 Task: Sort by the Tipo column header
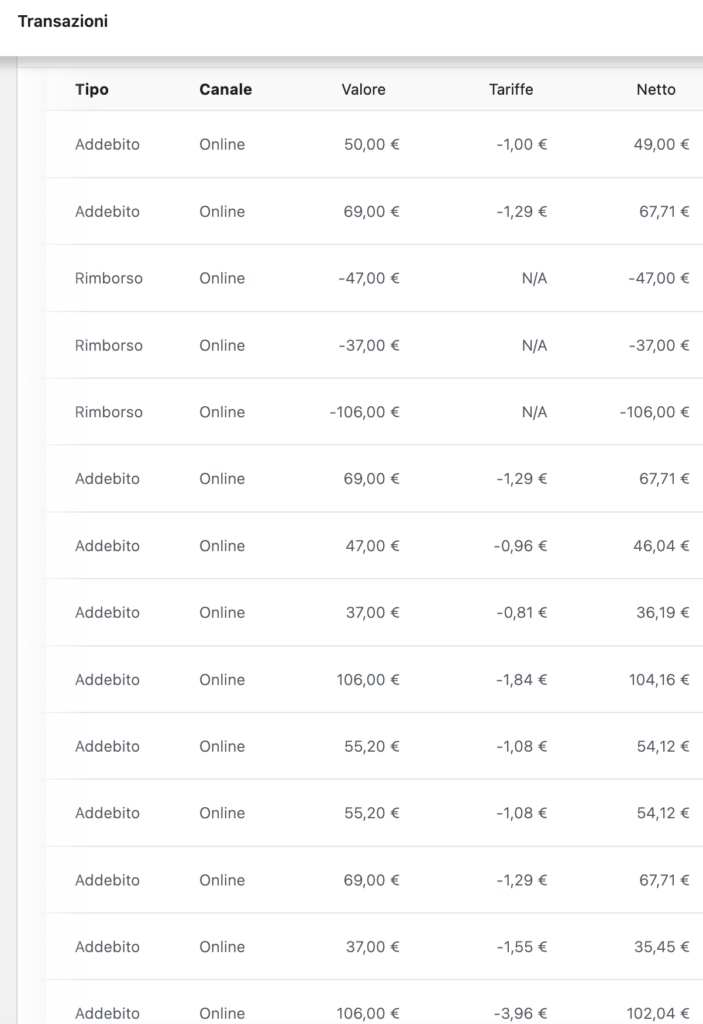[x=92, y=89]
